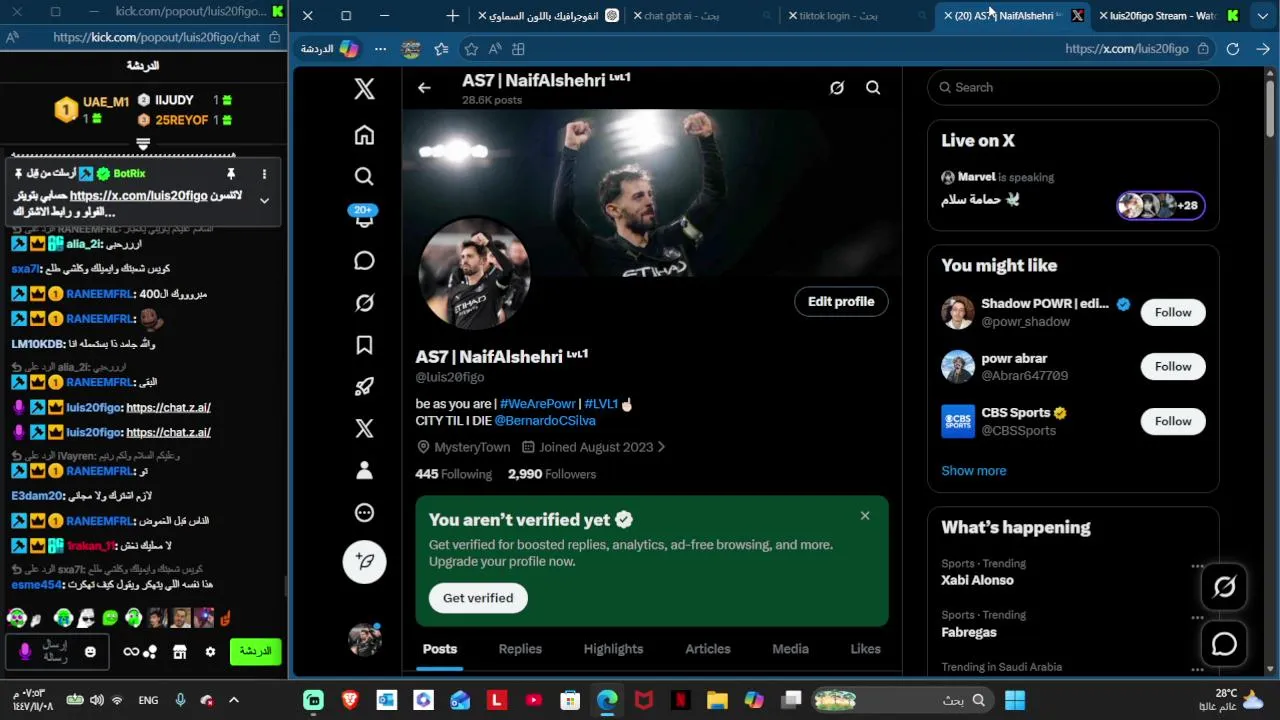Switch to Media tab
Image resolution: width=1280 pixels, height=720 pixels.
pyautogui.click(x=790, y=649)
